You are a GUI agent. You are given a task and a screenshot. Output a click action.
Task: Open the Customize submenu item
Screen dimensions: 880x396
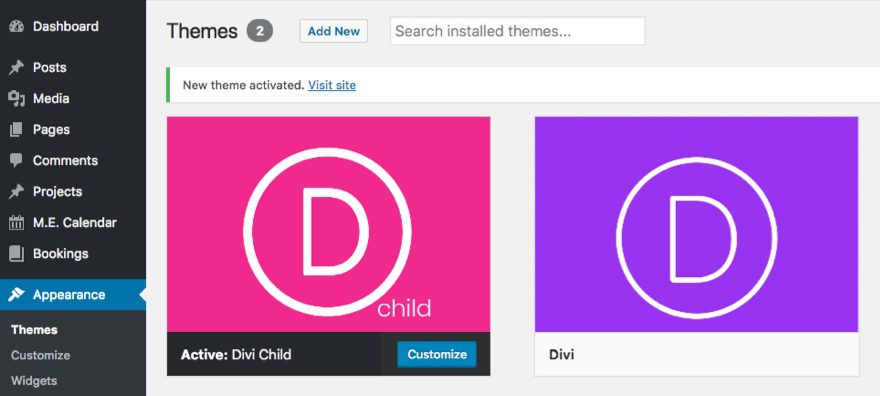pos(40,355)
